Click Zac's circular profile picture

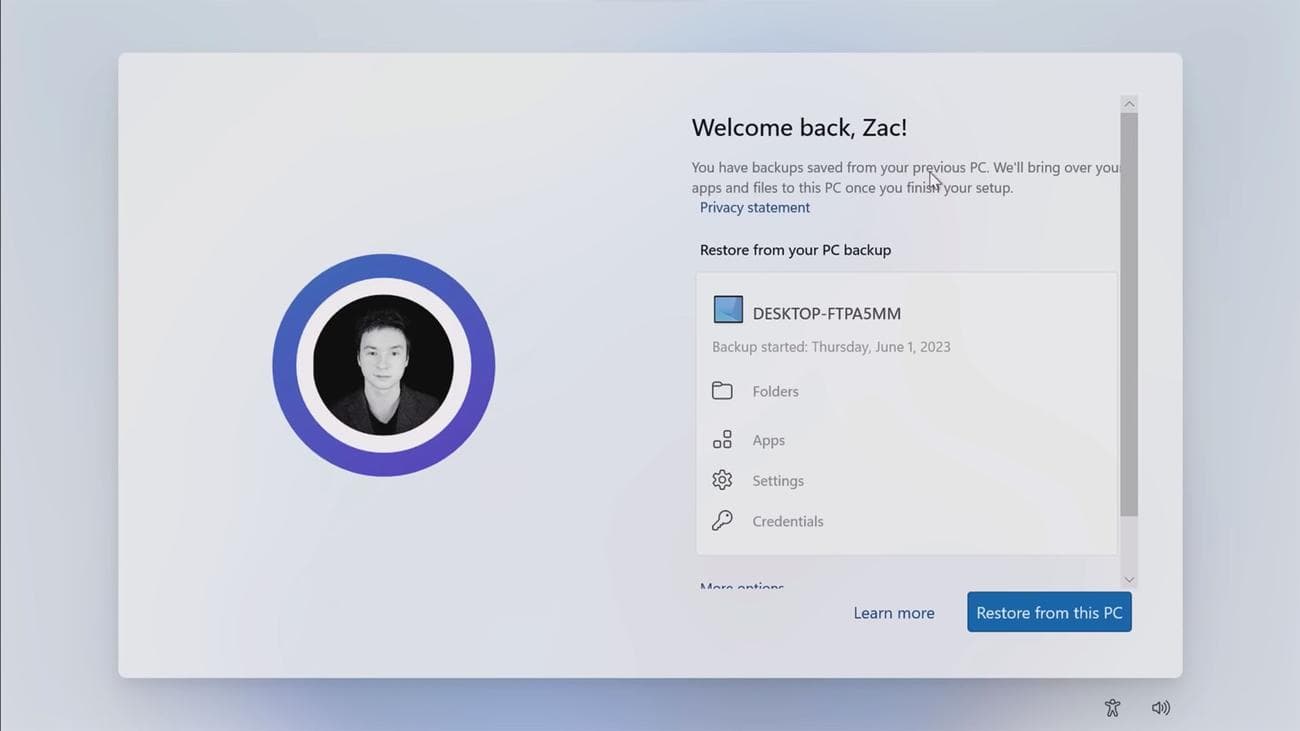coord(383,365)
